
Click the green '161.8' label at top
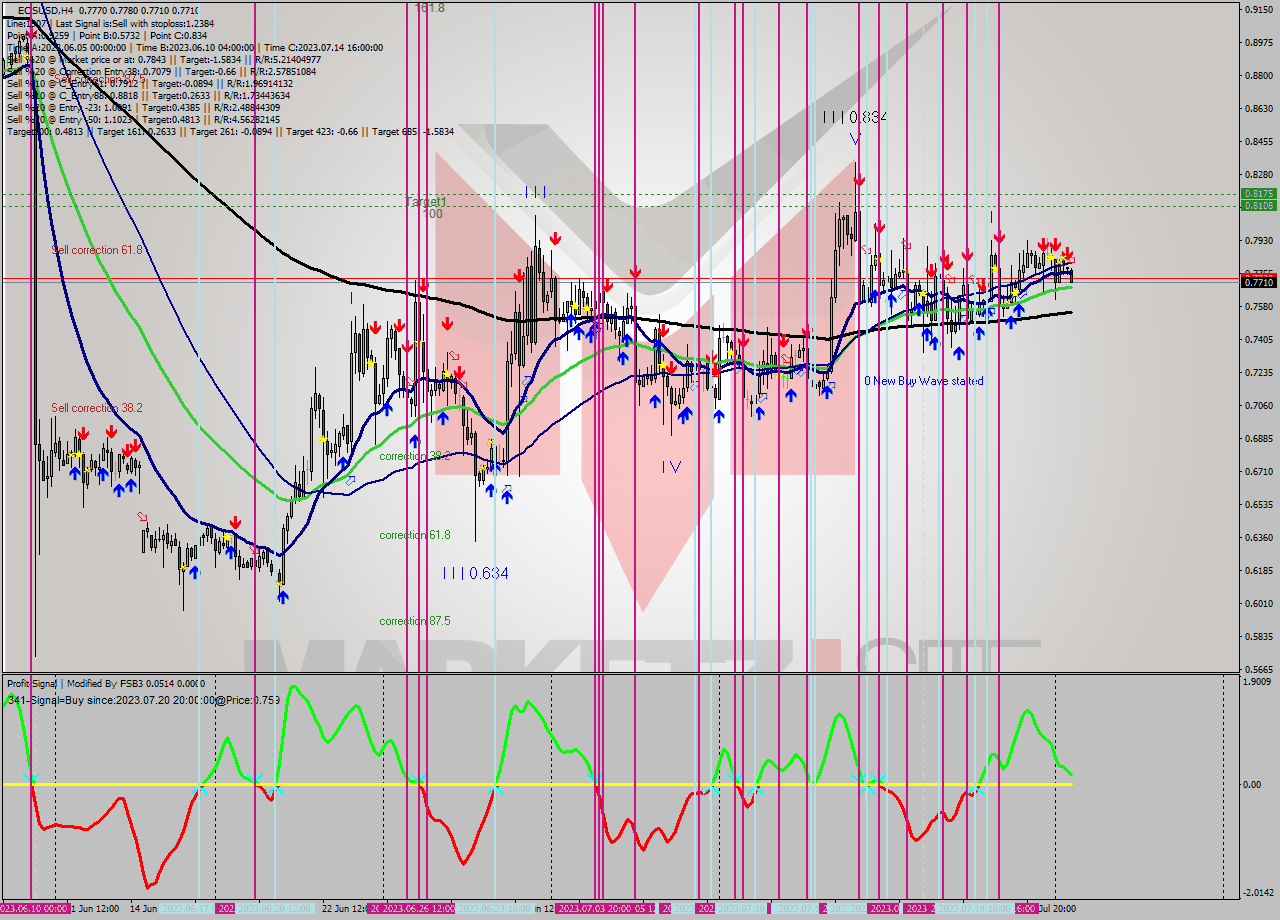tap(430, 7)
